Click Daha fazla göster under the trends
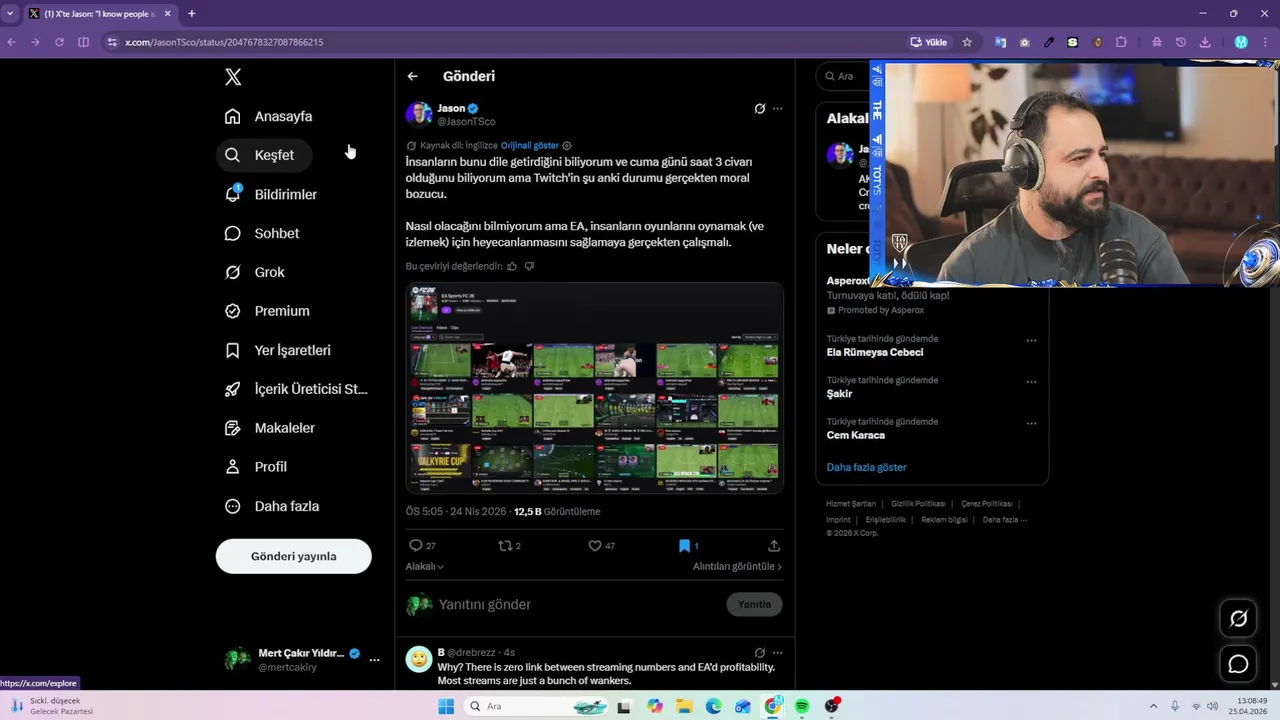This screenshot has height=720, width=1280. point(866,467)
